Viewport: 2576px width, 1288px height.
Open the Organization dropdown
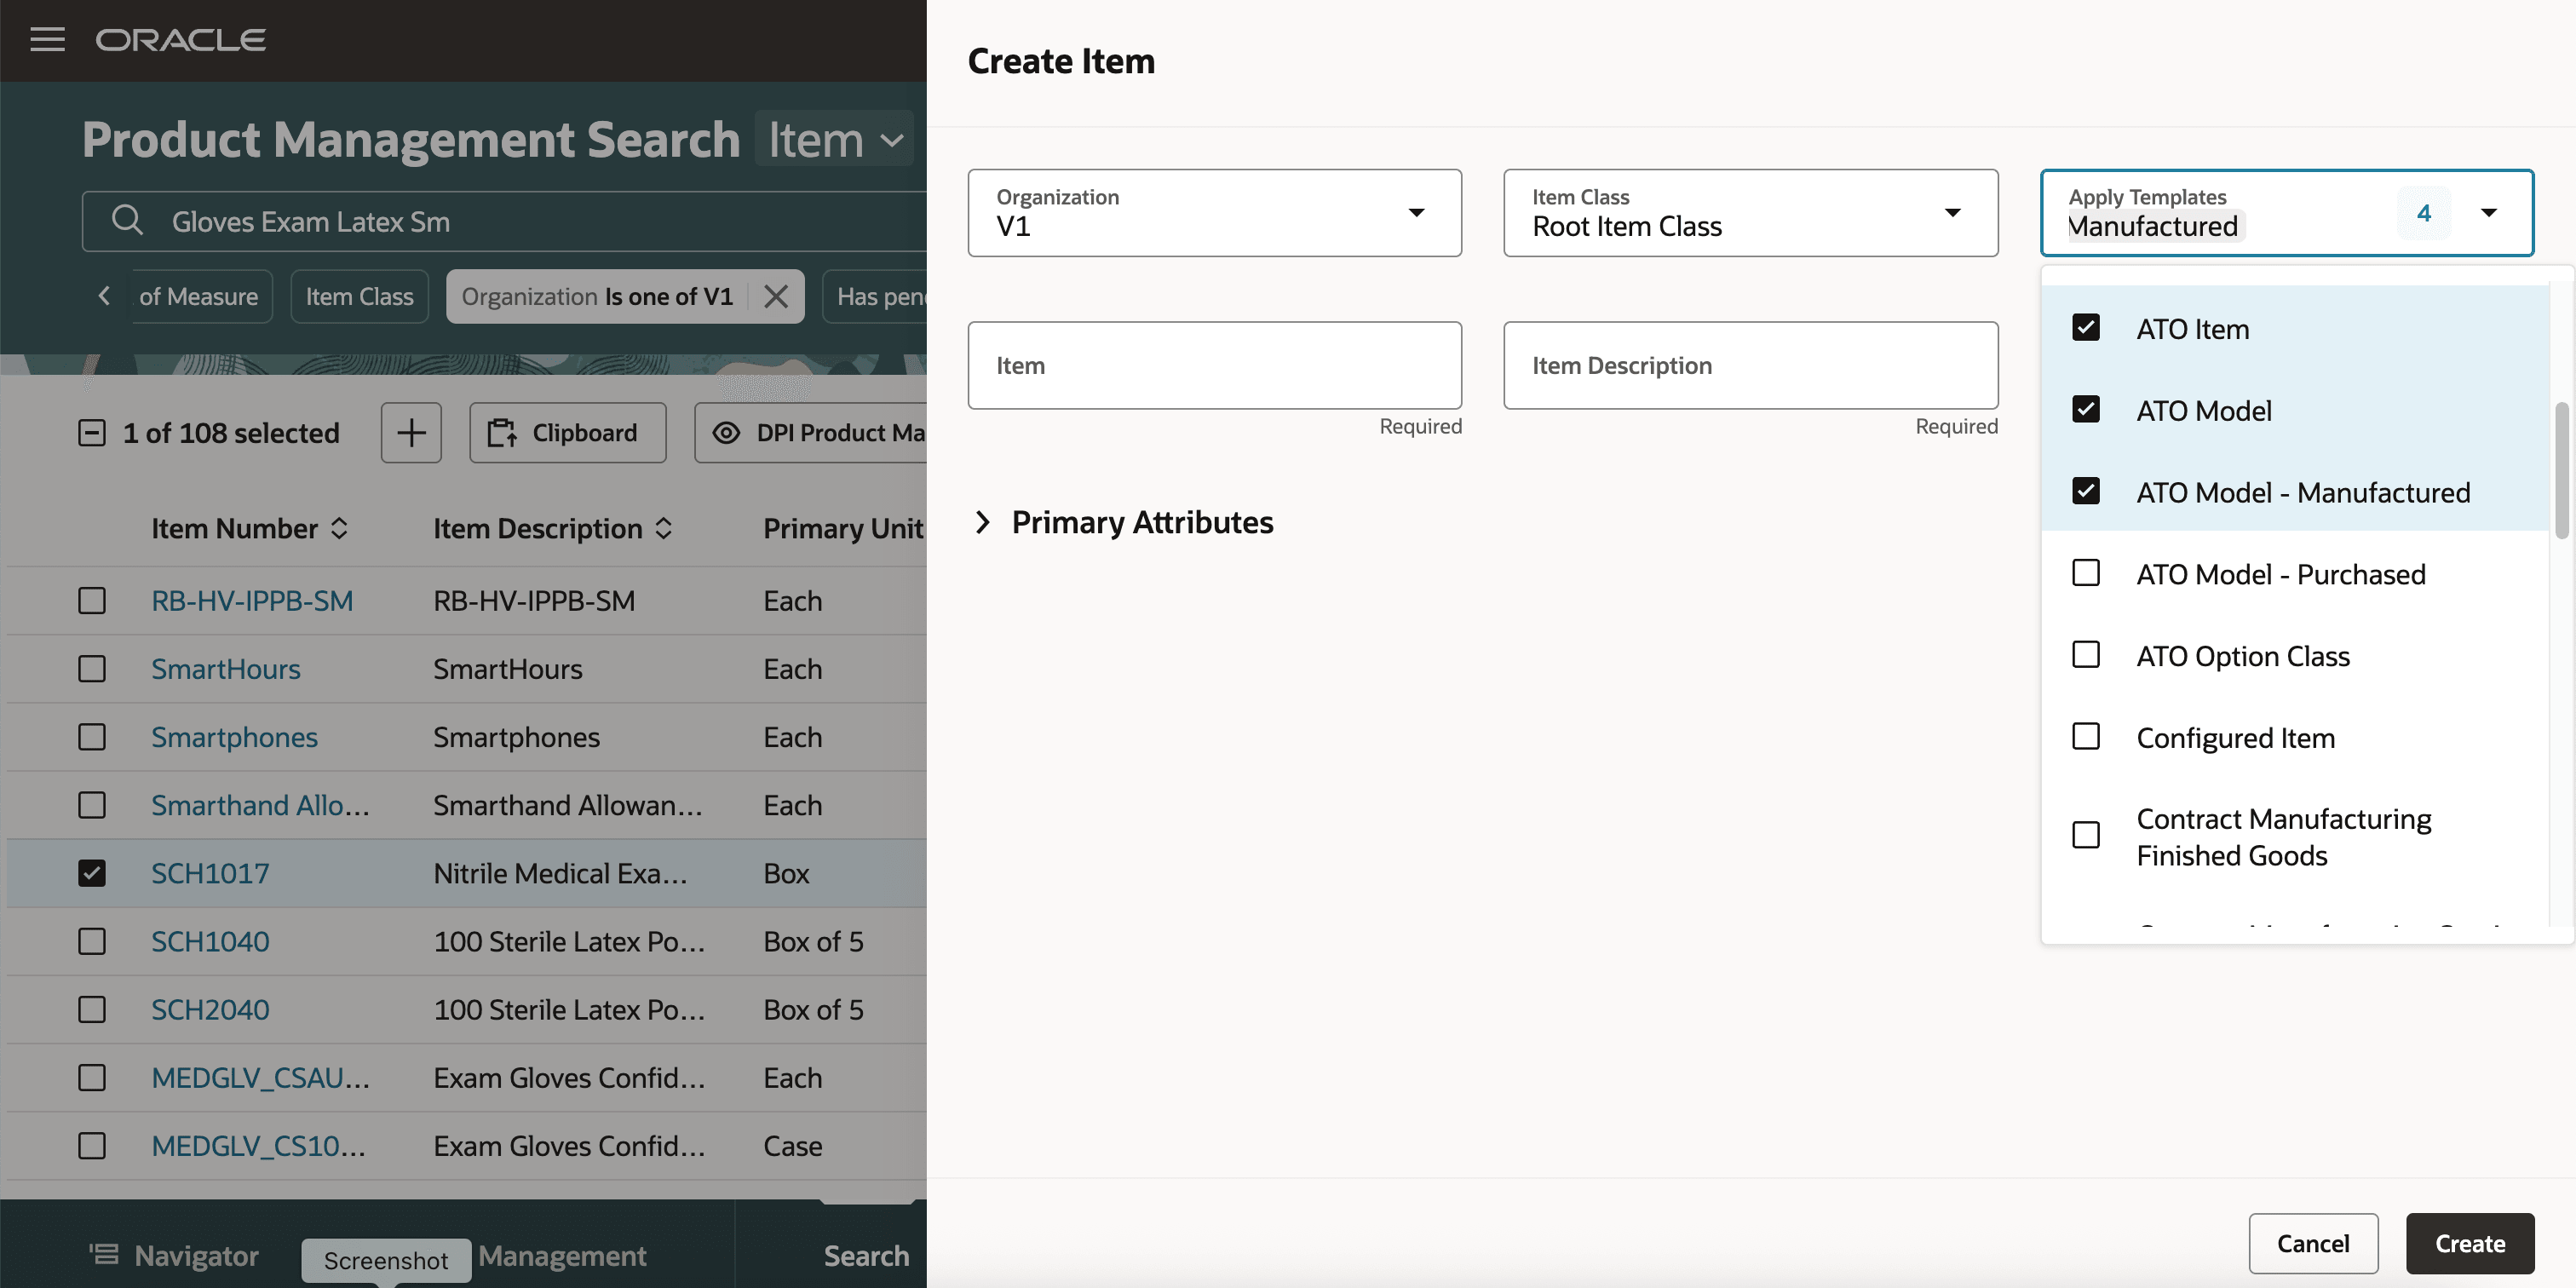(x=1415, y=212)
